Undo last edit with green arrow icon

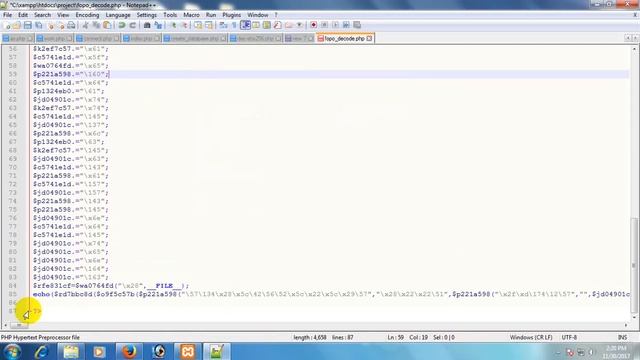[122, 25]
